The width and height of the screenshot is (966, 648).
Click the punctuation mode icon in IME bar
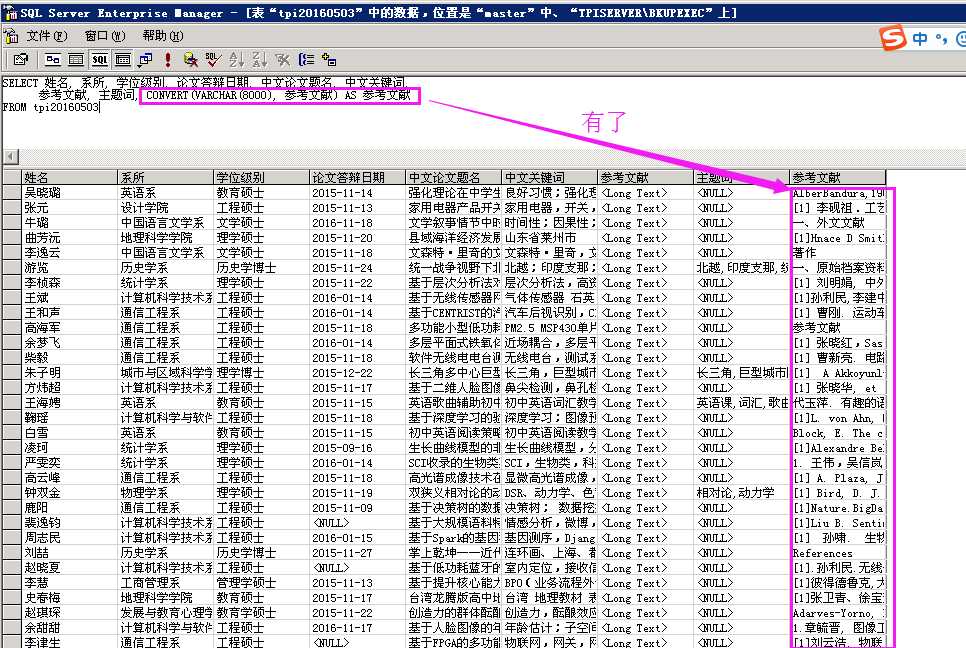[x=941, y=39]
